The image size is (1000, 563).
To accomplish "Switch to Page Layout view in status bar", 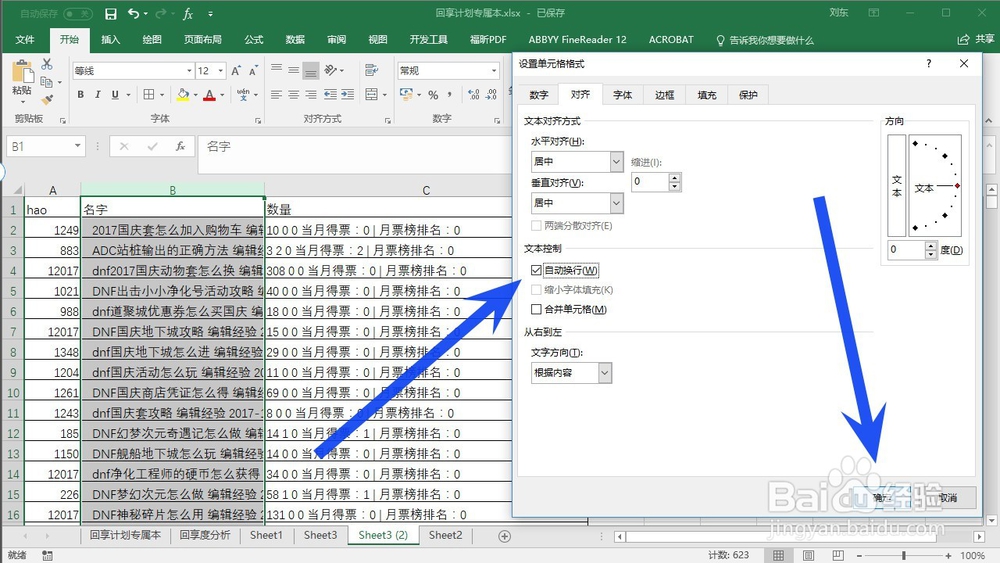I will [808, 555].
